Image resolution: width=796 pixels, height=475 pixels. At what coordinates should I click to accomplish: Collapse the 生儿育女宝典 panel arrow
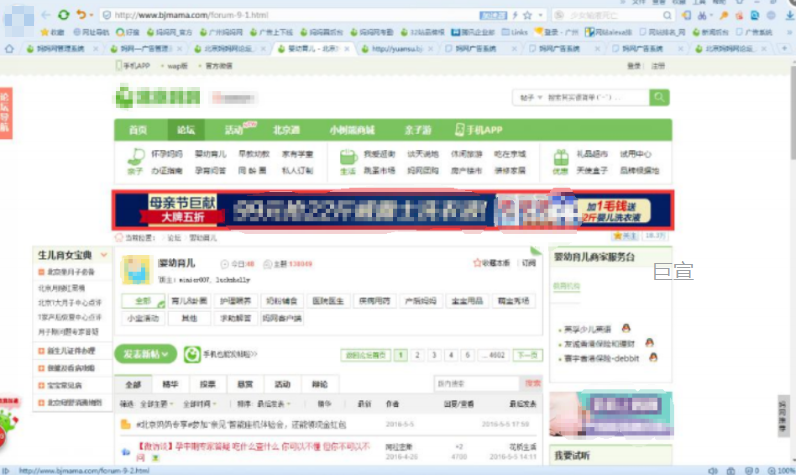pos(104,255)
